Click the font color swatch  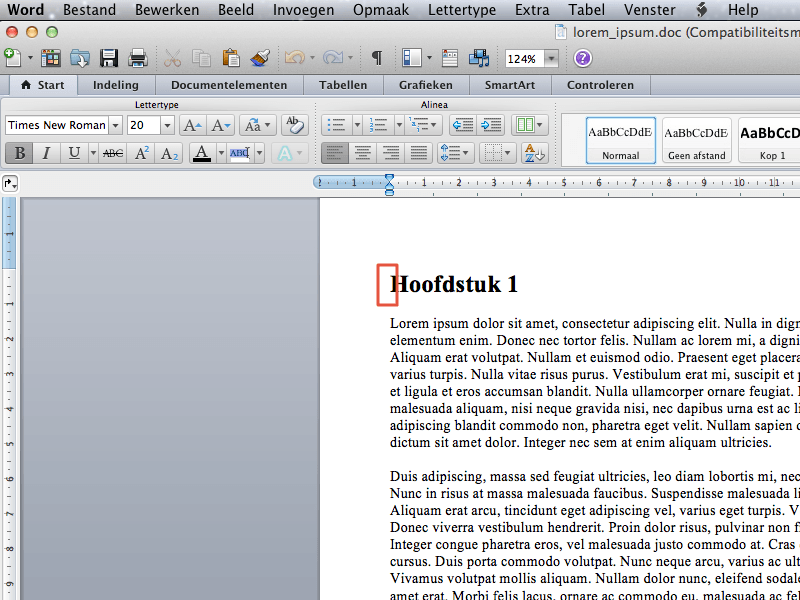click(x=202, y=153)
